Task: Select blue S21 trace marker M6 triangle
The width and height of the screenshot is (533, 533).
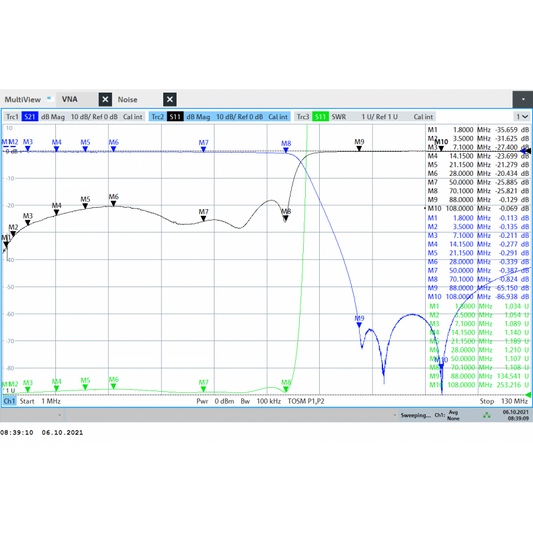Action: tap(114, 149)
